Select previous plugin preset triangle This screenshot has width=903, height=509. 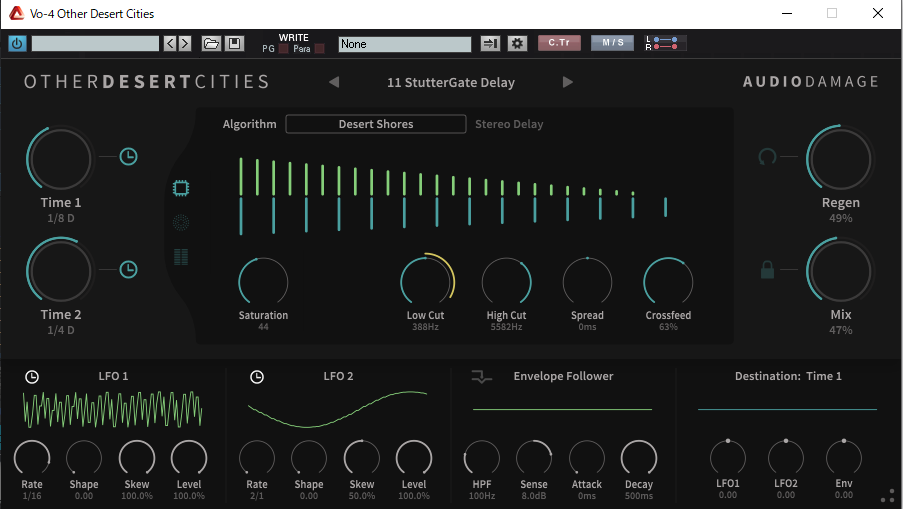[334, 82]
